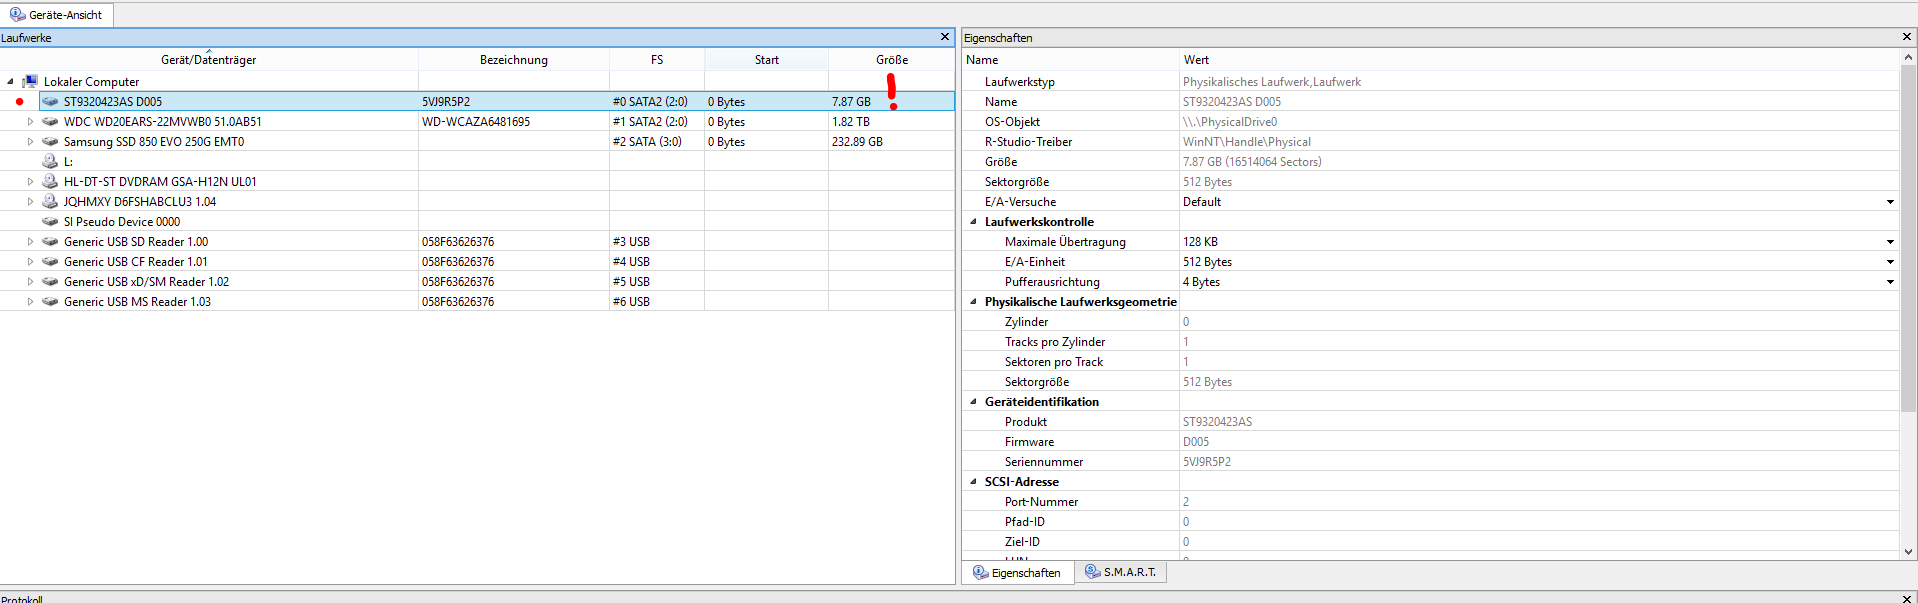Click the properties vertical scrollbar thumb
The image size is (1918, 603).
(x=1908, y=239)
